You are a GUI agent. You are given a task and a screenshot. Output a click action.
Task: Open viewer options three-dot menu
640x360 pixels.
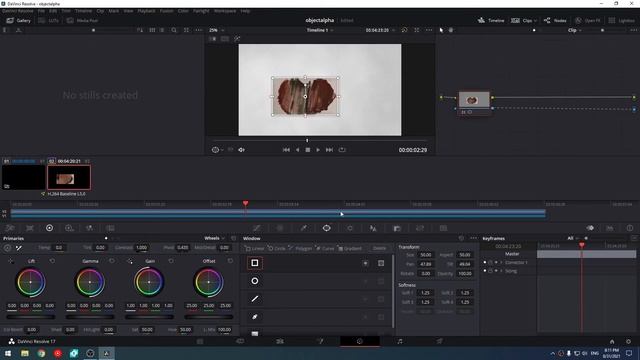click(429, 30)
